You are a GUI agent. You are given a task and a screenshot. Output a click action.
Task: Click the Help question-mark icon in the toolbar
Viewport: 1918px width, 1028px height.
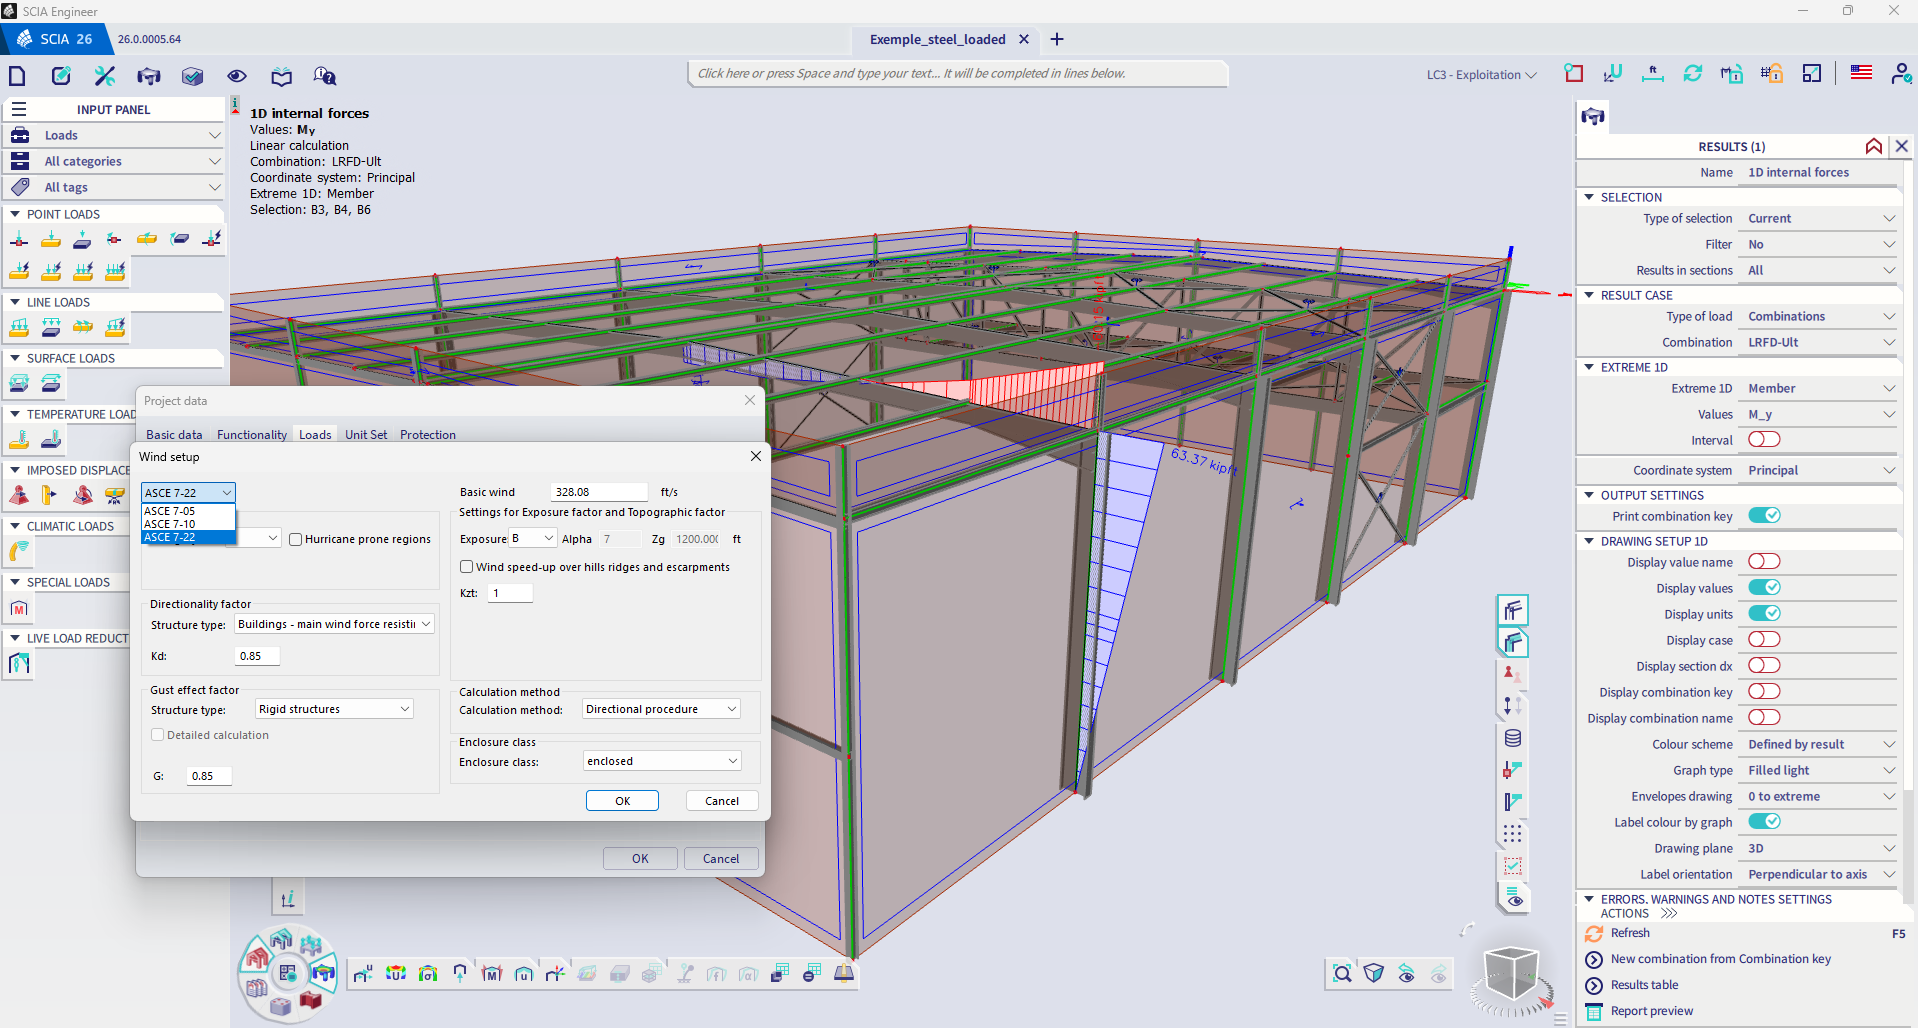pos(324,75)
